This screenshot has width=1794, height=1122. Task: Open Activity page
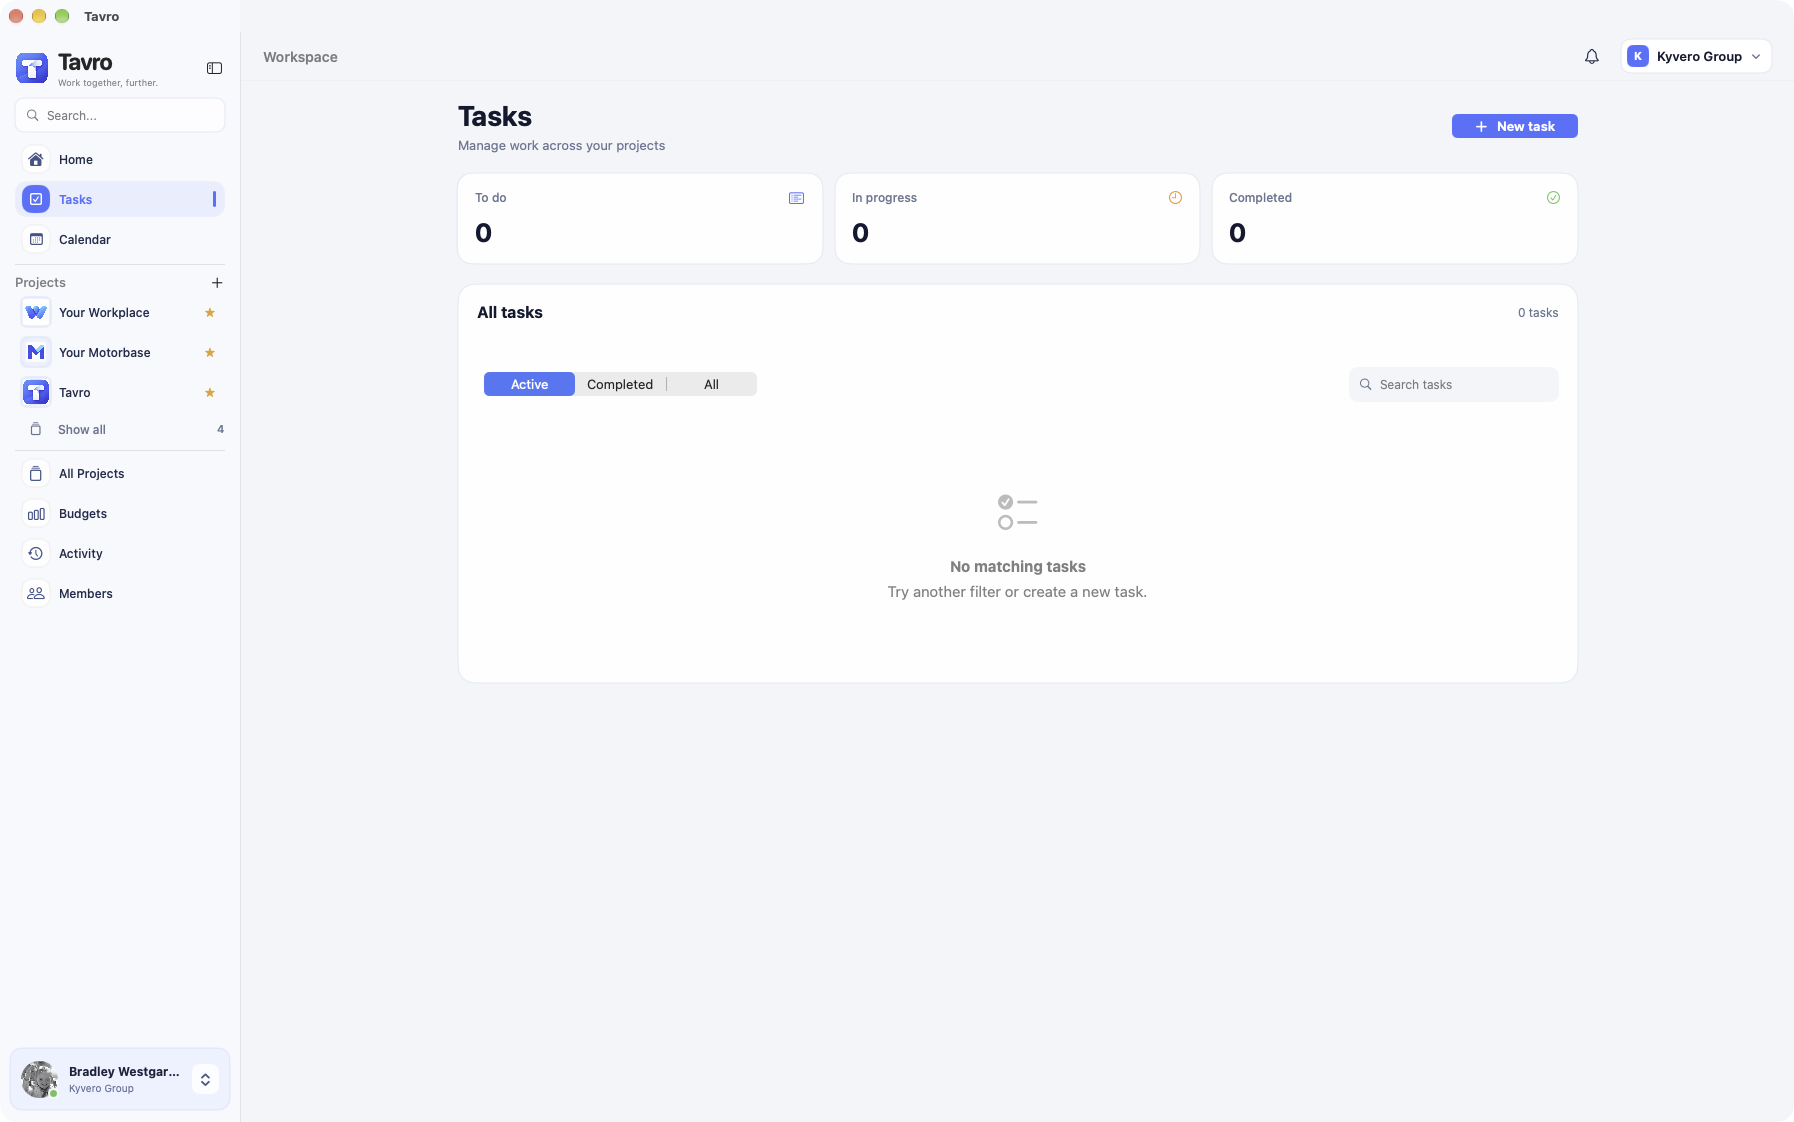[x=120, y=554]
